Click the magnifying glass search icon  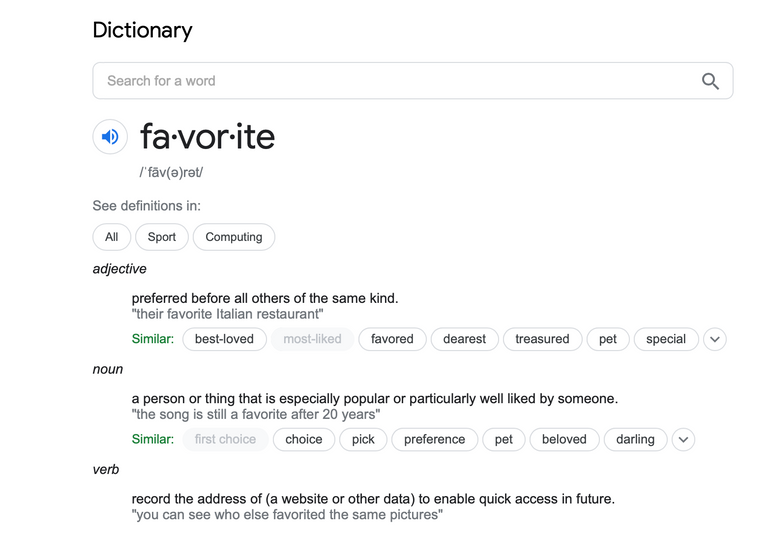pyautogui.click(x=710, y=81)
